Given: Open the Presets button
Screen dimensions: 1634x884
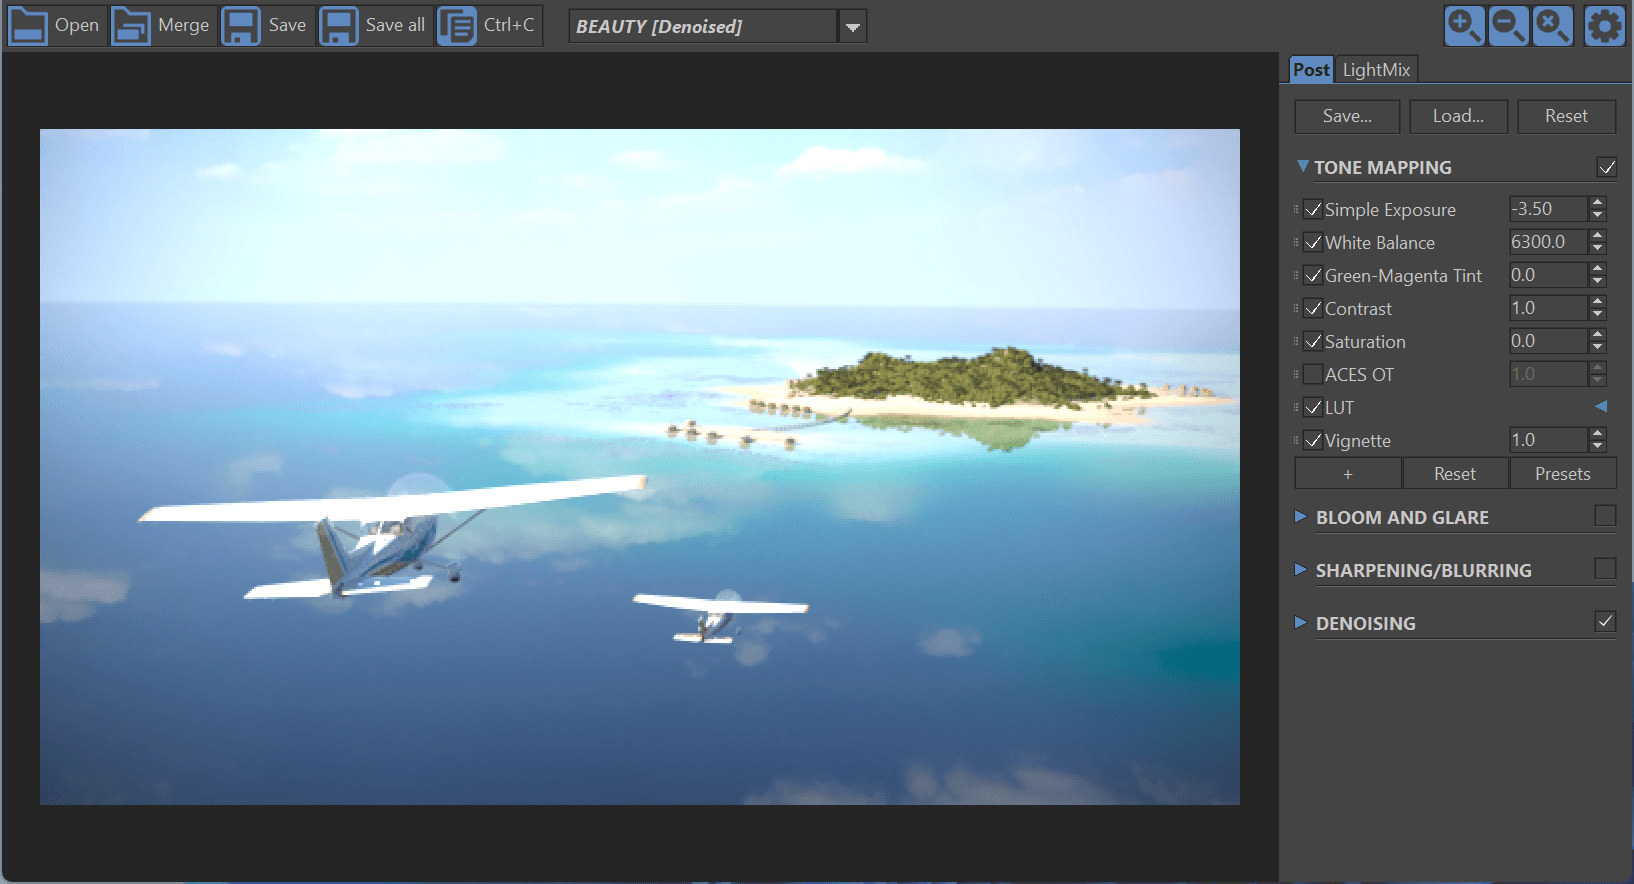Looking at the screenshot, I should tap(1562, 474).
